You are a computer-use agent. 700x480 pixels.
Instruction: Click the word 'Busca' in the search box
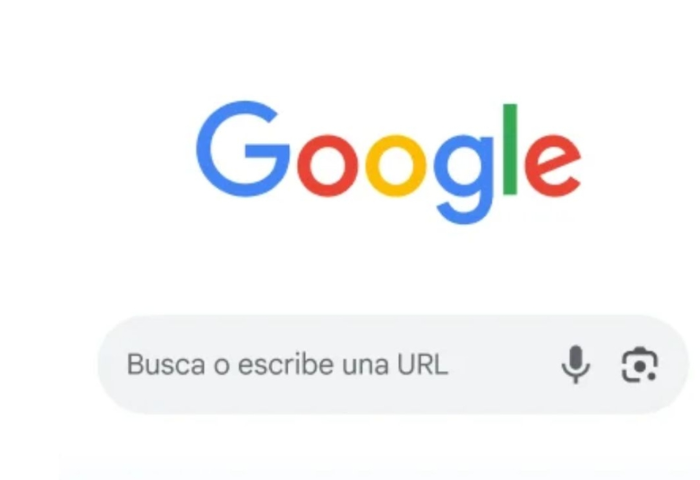point(166,364)
